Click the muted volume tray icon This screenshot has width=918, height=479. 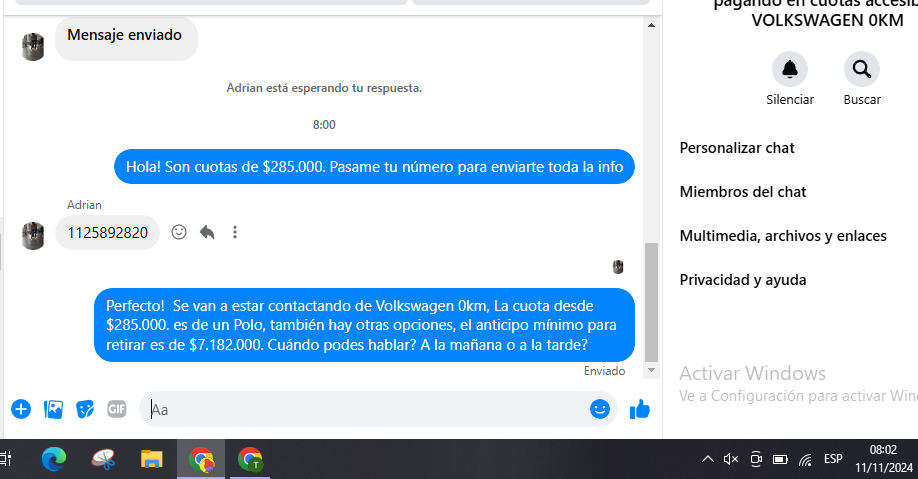tap(731, 459)
